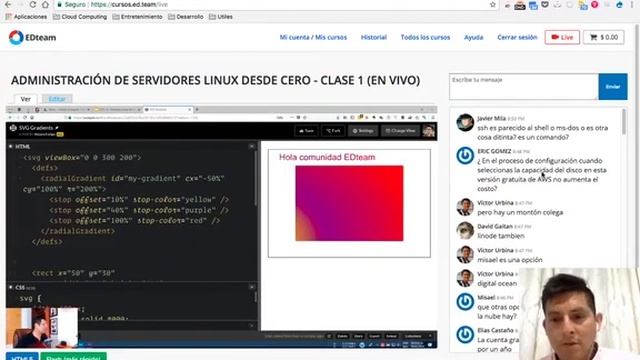Screen dimensions: 640x360
Task: Click Javier Mila's chat avatar
Action: pyautogui.click(x=465, y=122)
